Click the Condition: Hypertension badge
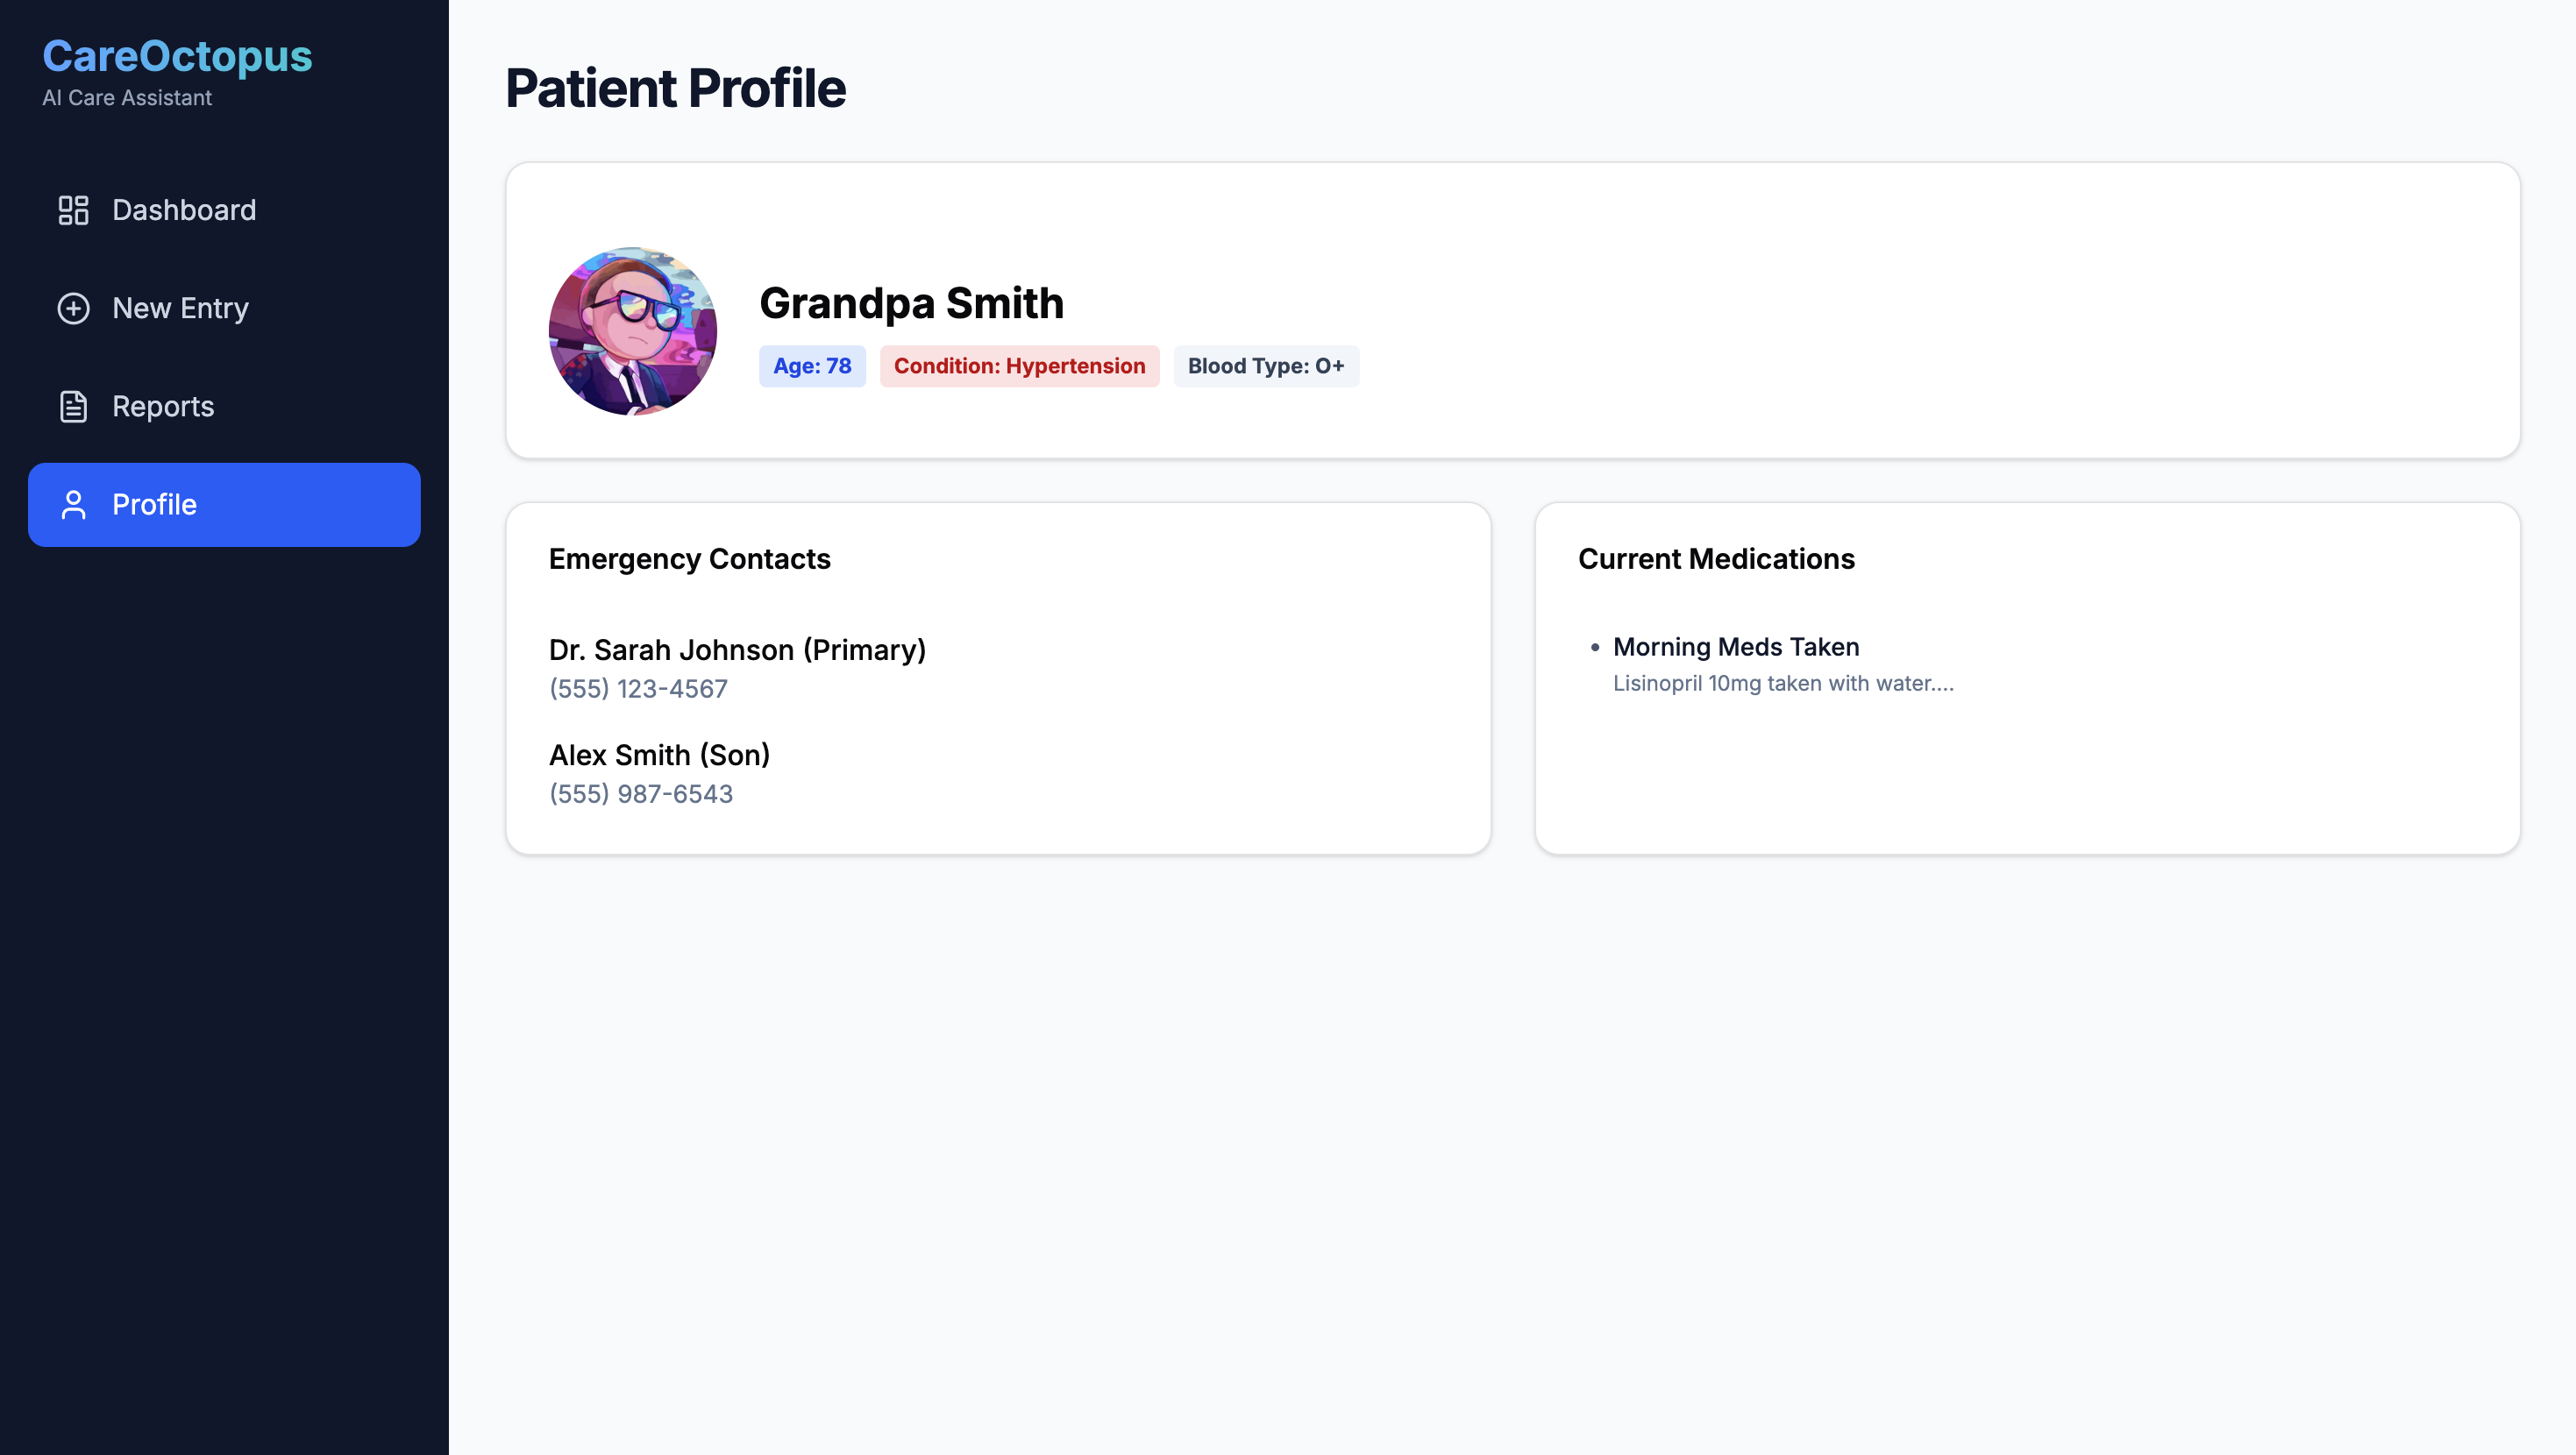 click(1018, 366)
